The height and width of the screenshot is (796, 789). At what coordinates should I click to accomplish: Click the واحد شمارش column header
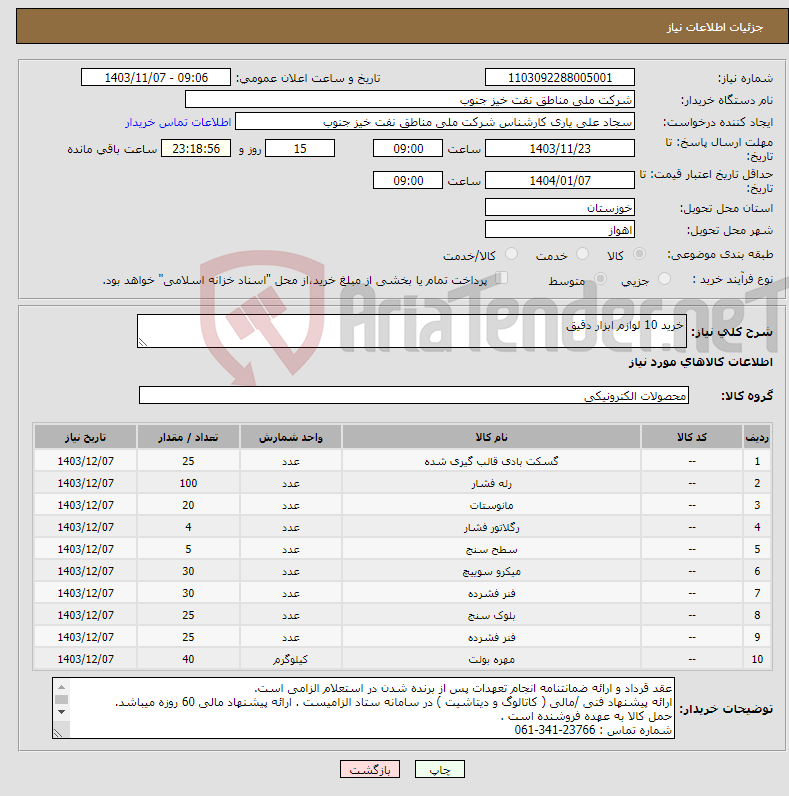(x=290, y=437)
